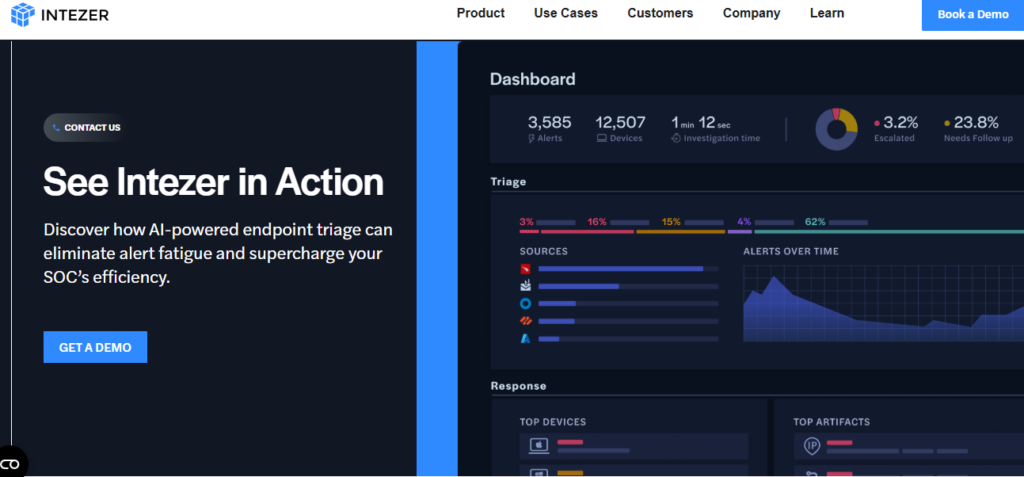1024x477 pixels.
Task: Click the Top Artifacts label
Action: click(831, 422)
